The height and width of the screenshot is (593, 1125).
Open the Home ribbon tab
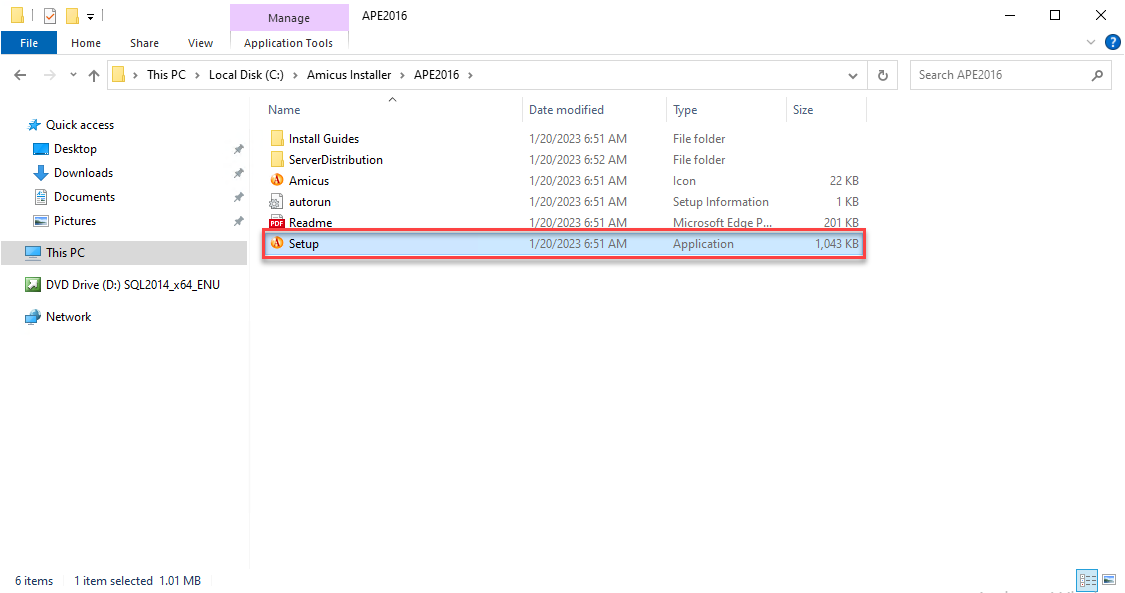coord(86,43)
